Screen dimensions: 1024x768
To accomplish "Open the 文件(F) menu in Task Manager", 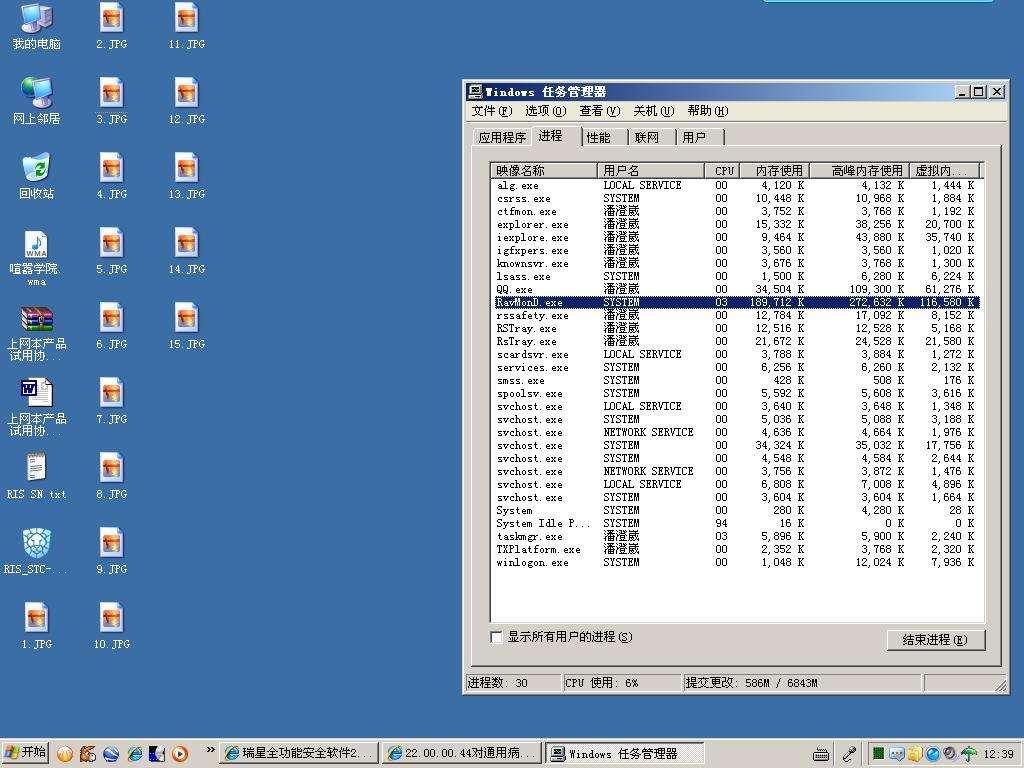I will pyautogui.click(x=491, y=111).
